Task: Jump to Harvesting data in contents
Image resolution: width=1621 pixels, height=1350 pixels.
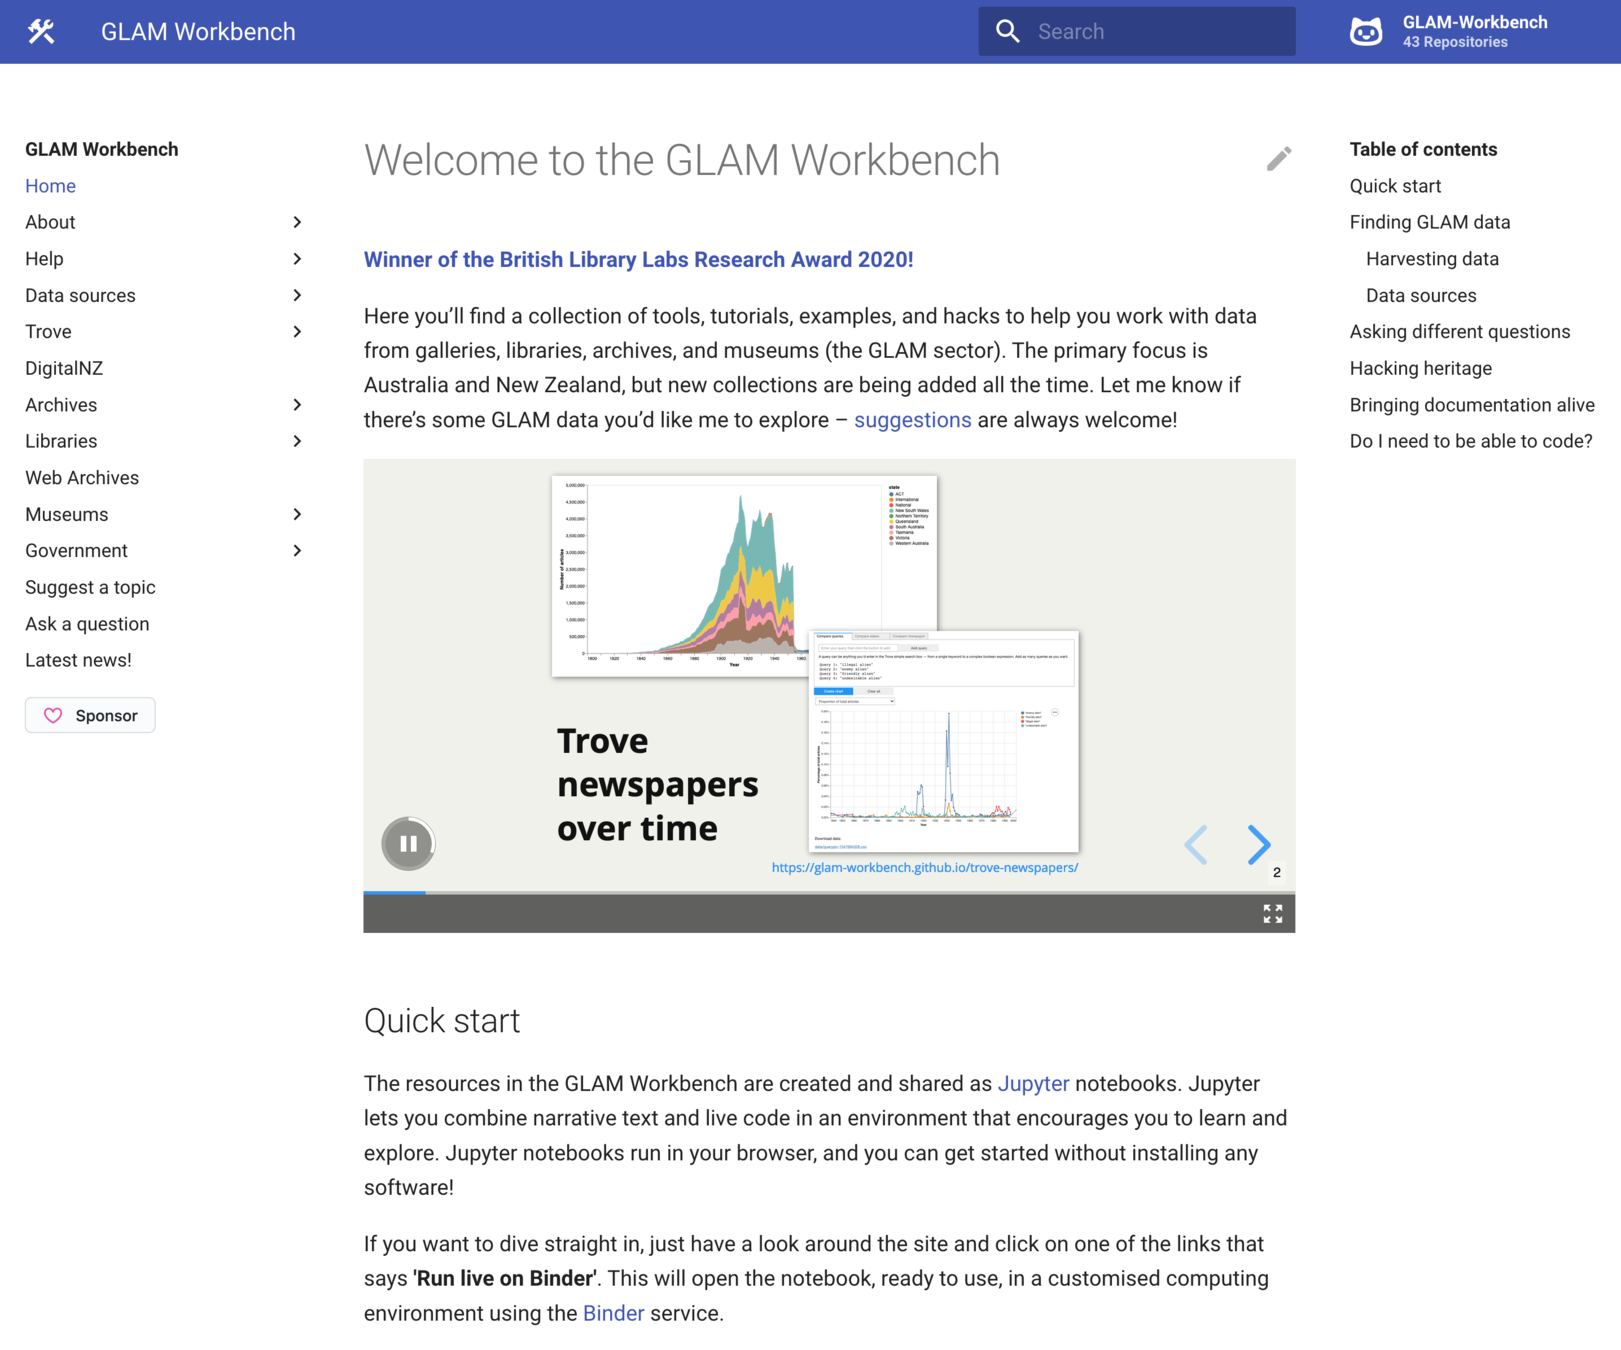Action: click(x=1432, y=259)
